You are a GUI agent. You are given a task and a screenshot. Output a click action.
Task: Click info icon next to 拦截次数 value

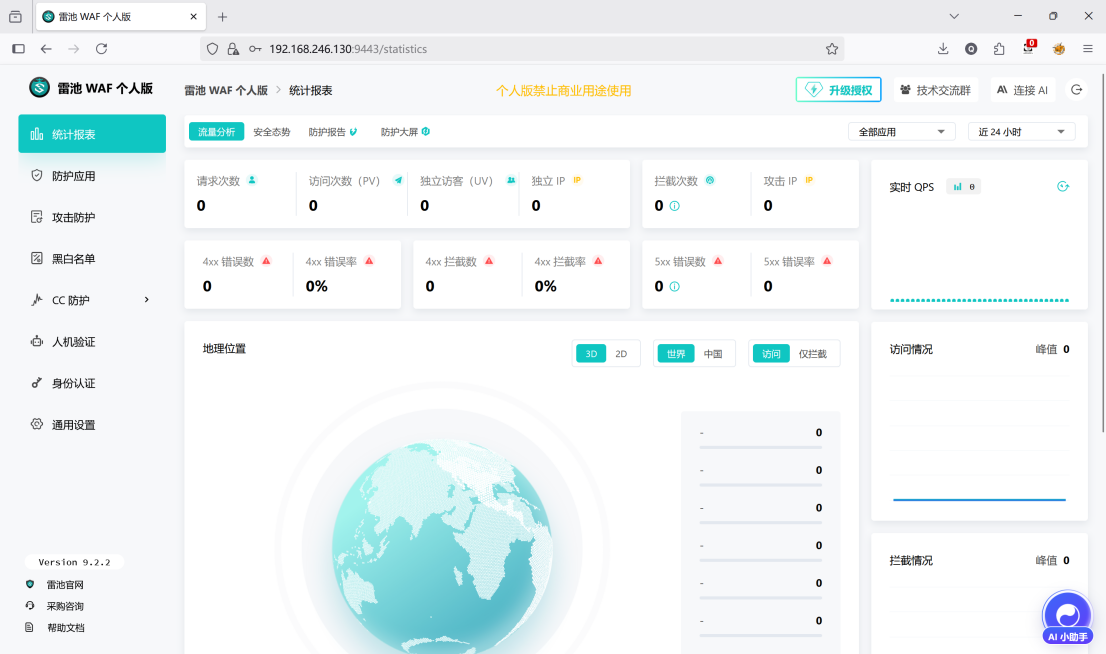674,206
